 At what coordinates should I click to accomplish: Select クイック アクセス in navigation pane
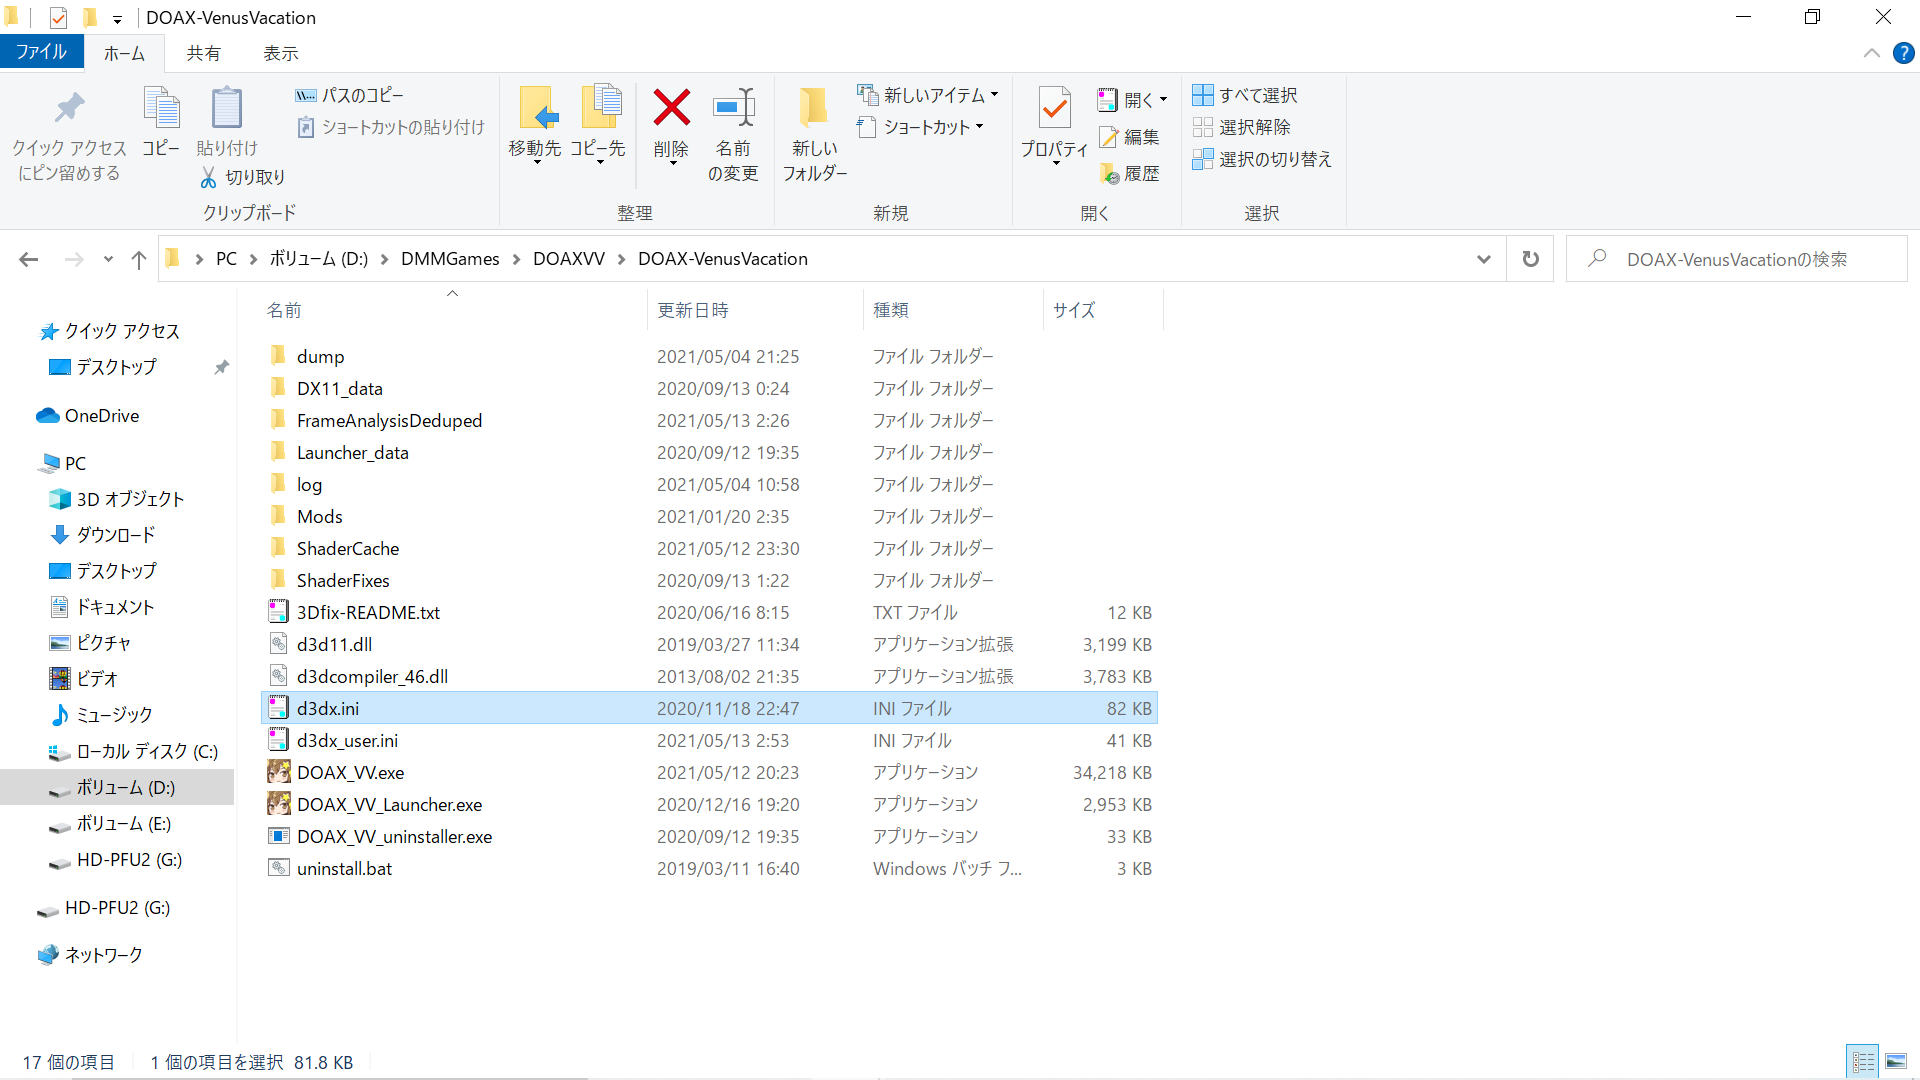tap(110, 331)
